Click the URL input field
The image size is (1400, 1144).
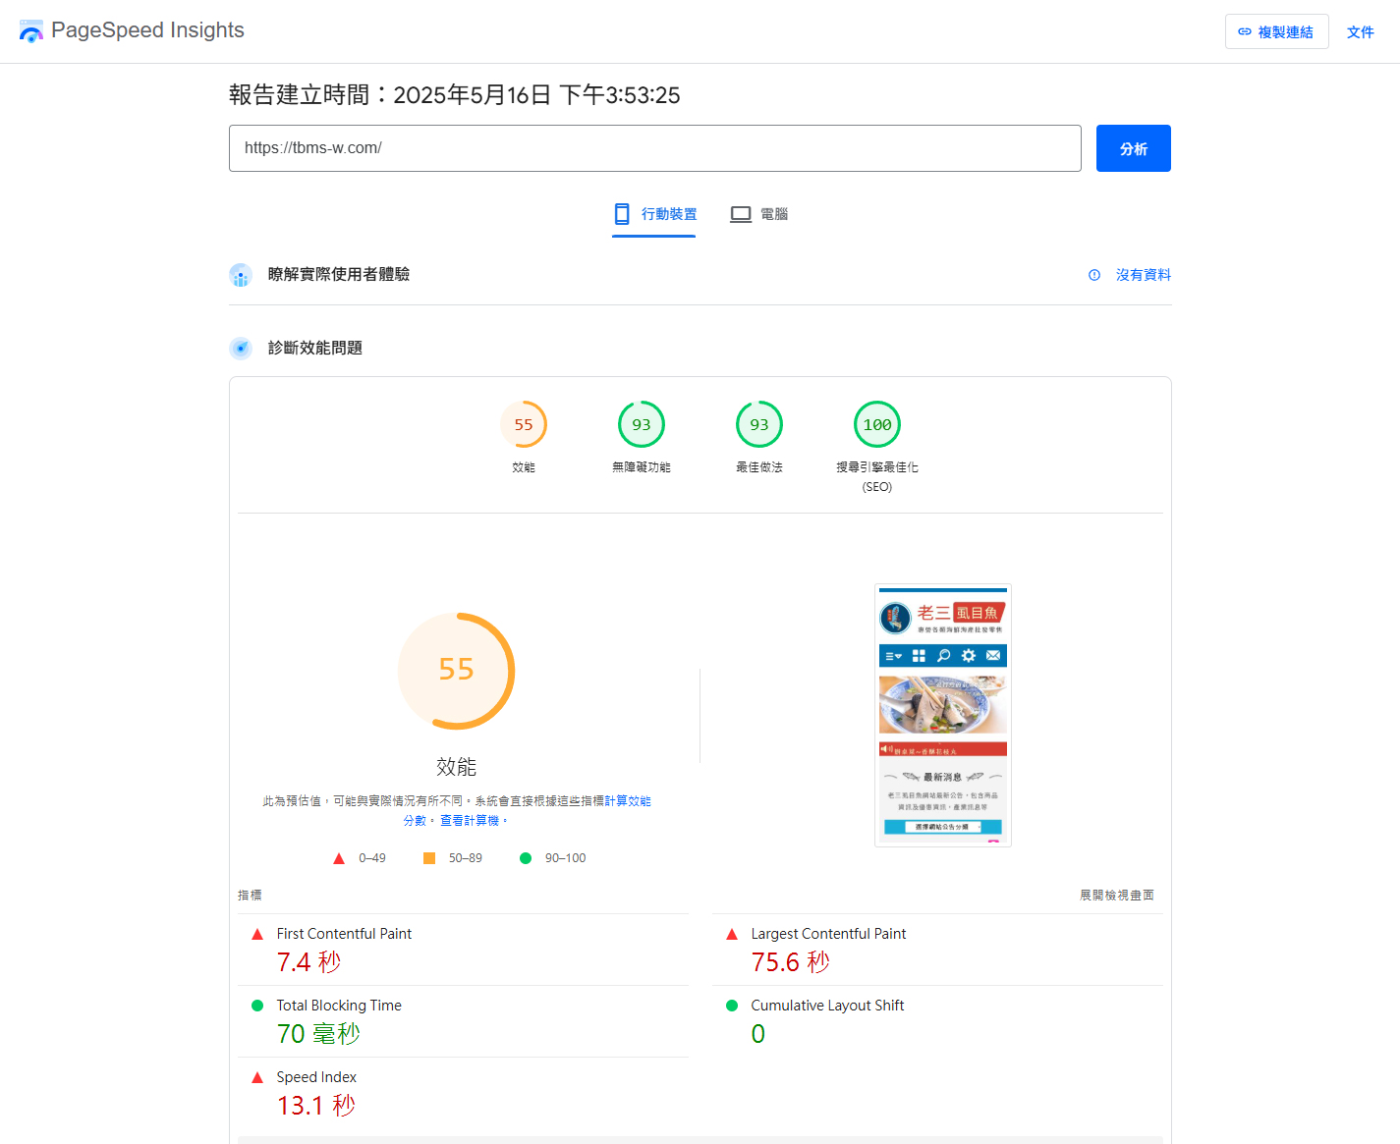(x=654, y=148)
